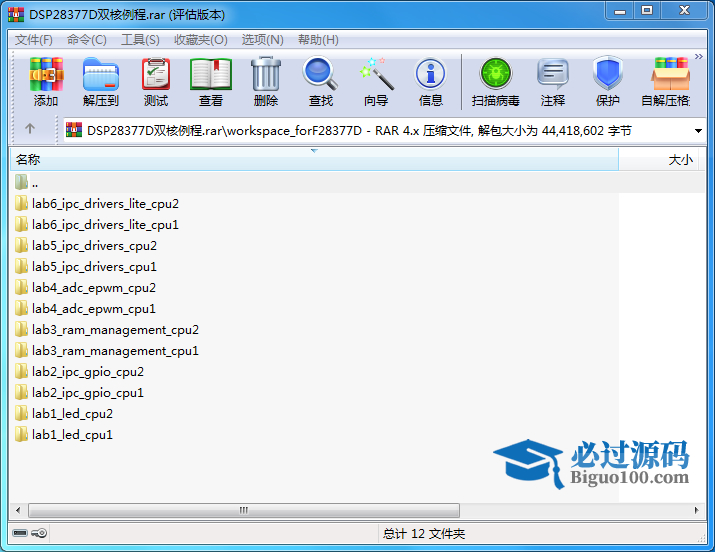Click the horizontal scrollbar at bottom
The image size is (715, 552).
click(241, 511)
